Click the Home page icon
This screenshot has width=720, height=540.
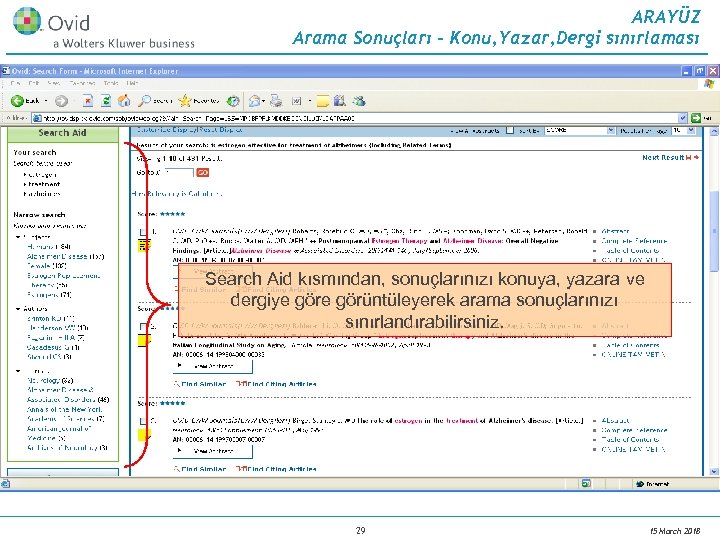click(124, 101)
